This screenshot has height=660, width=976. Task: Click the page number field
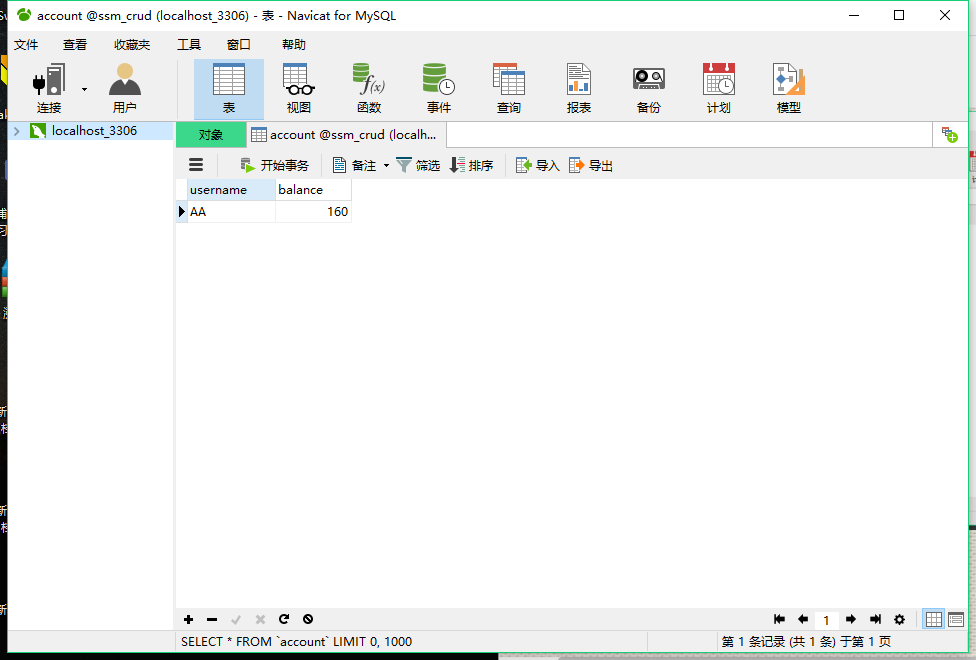pos(826,620)
